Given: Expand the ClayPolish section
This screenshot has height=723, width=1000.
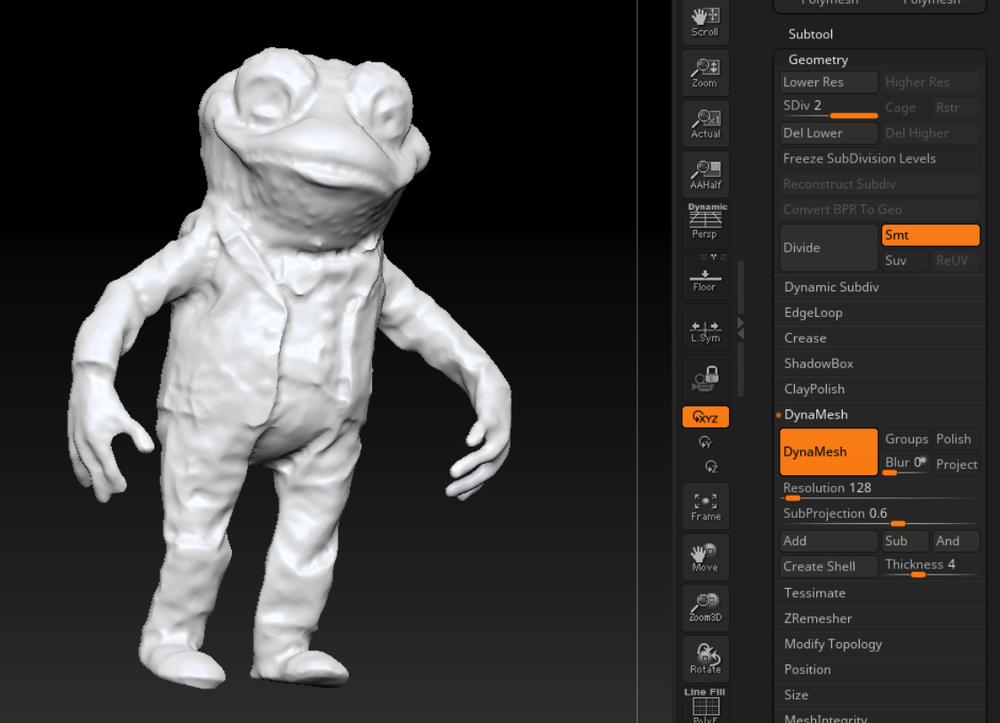Looking at the screenshot, I should (814, 390).
